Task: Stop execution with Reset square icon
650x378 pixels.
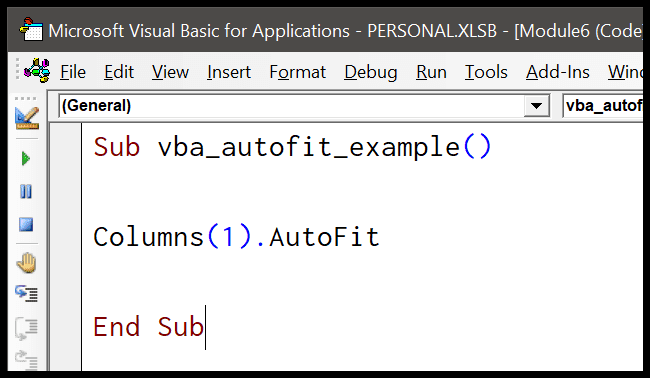Action: pos(26,225)
